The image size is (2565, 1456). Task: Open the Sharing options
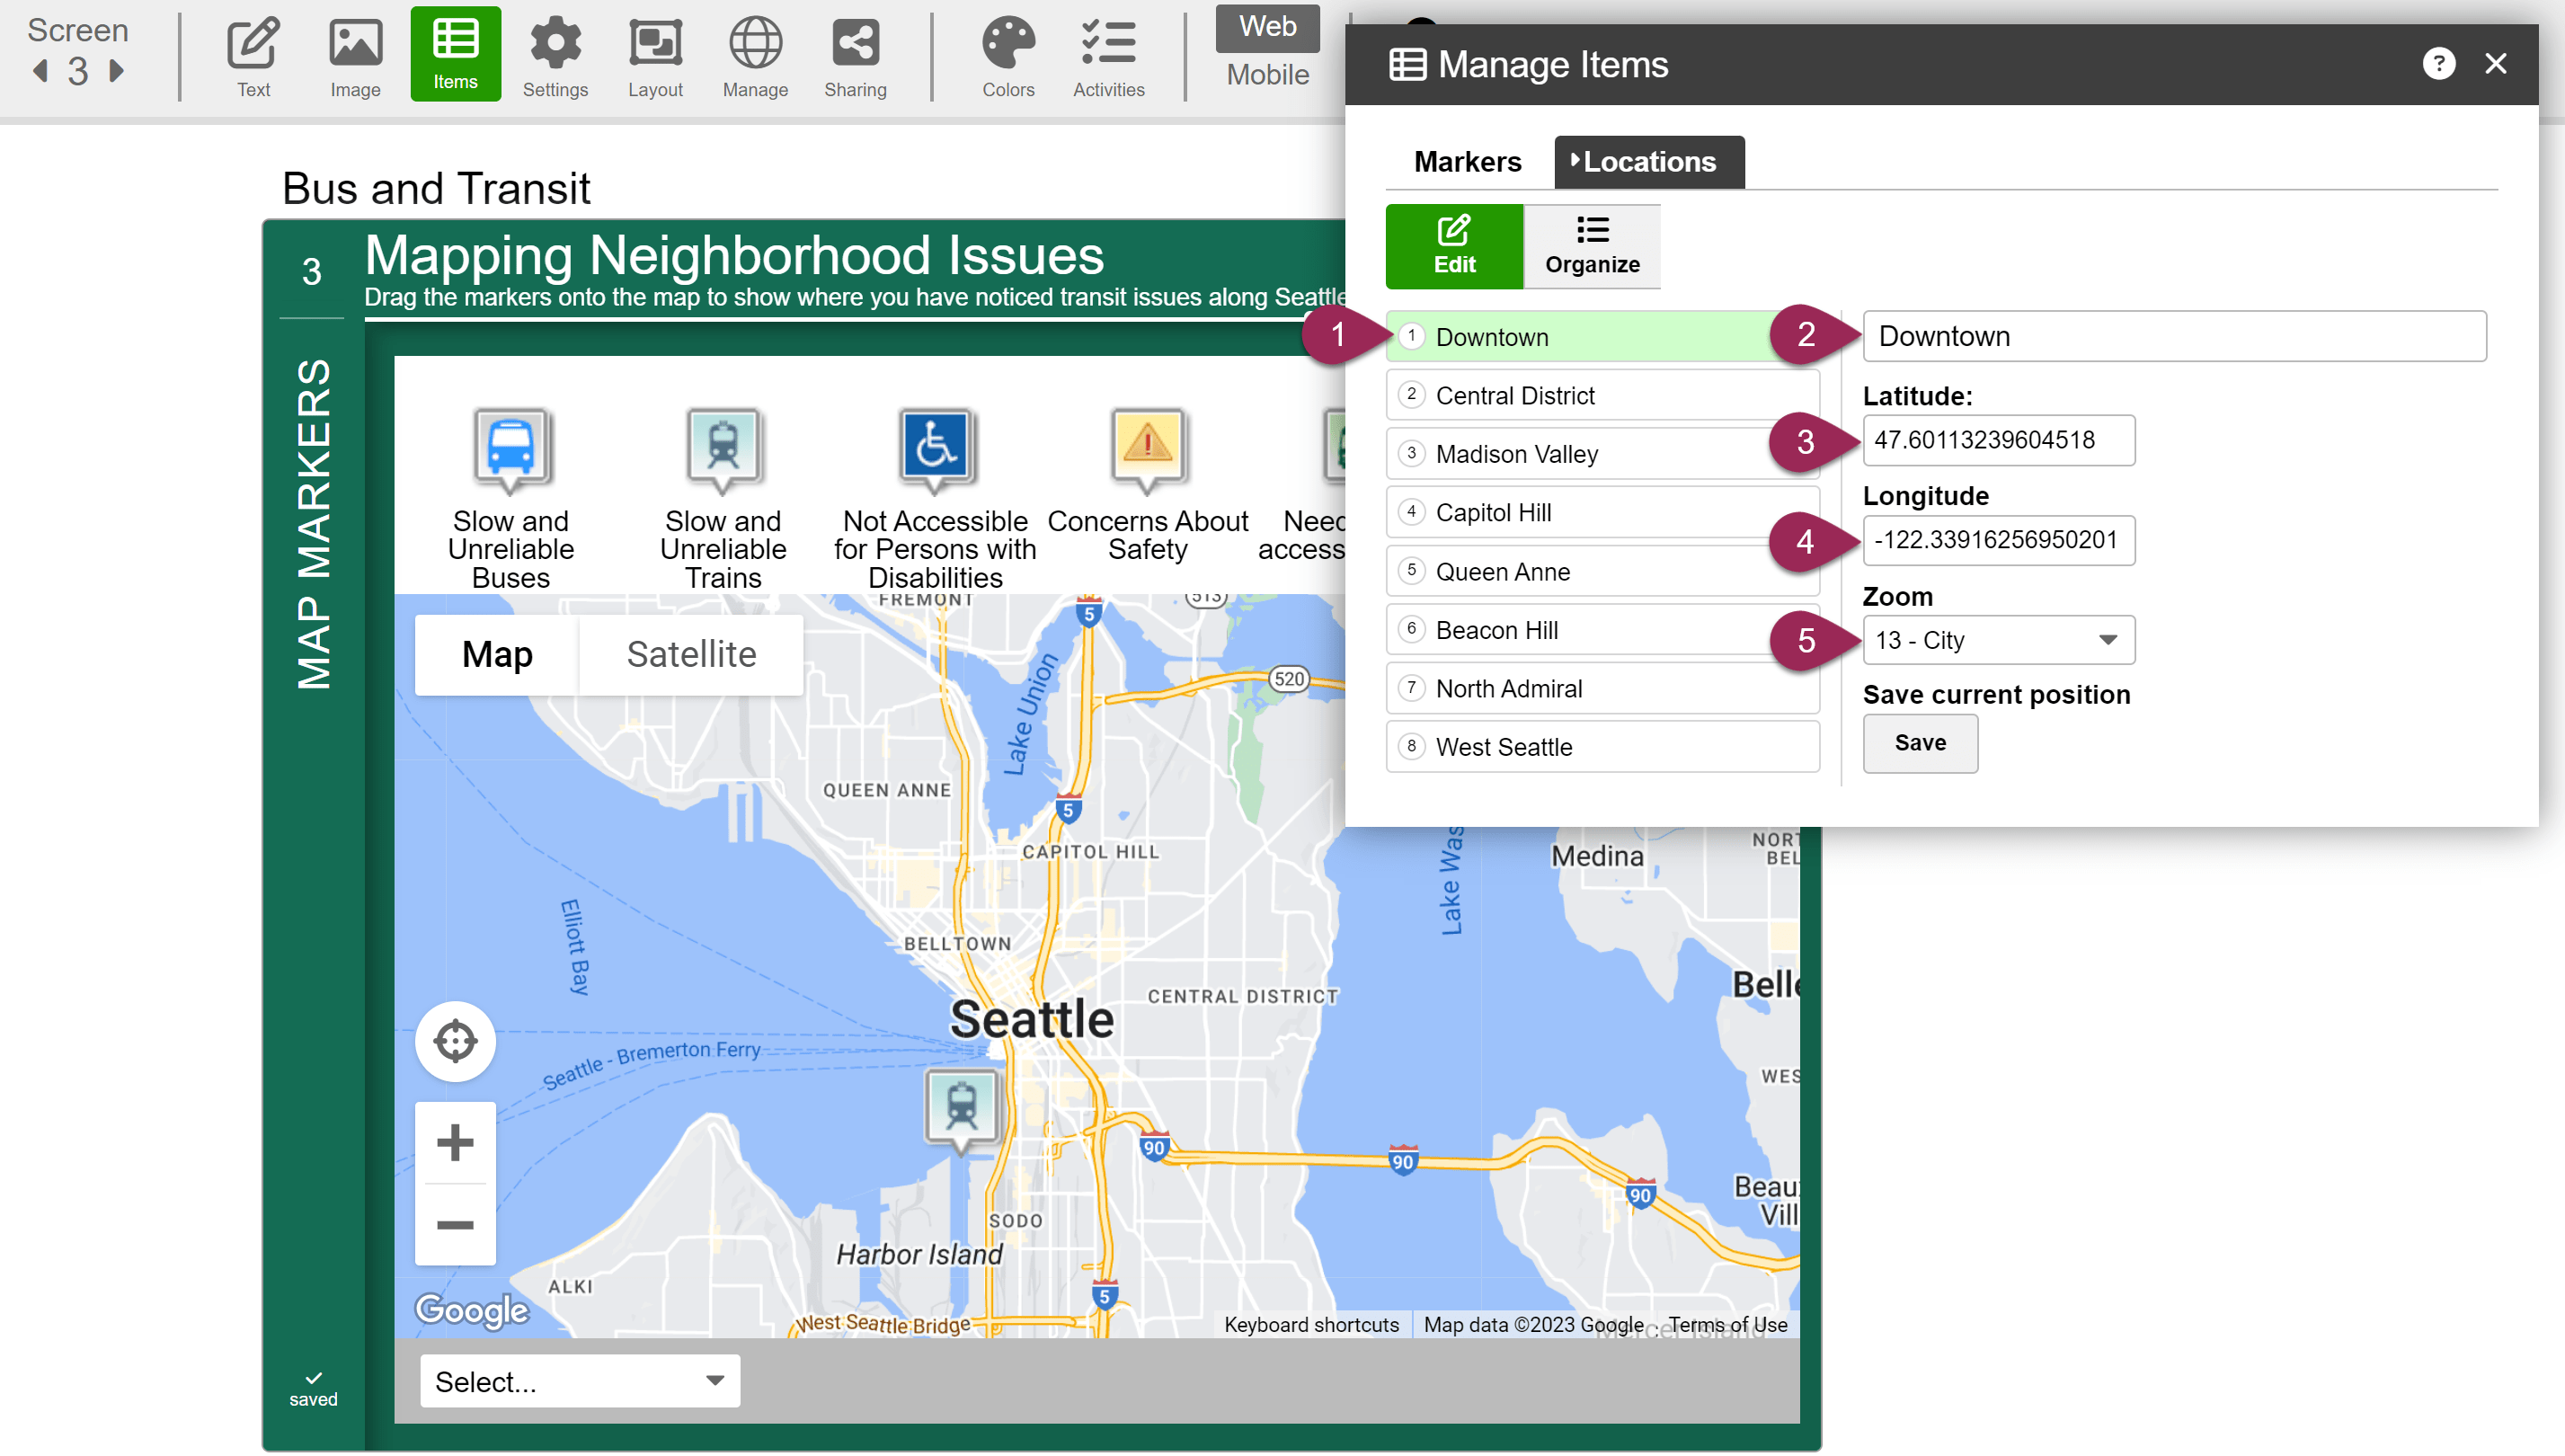click(855, 55)
